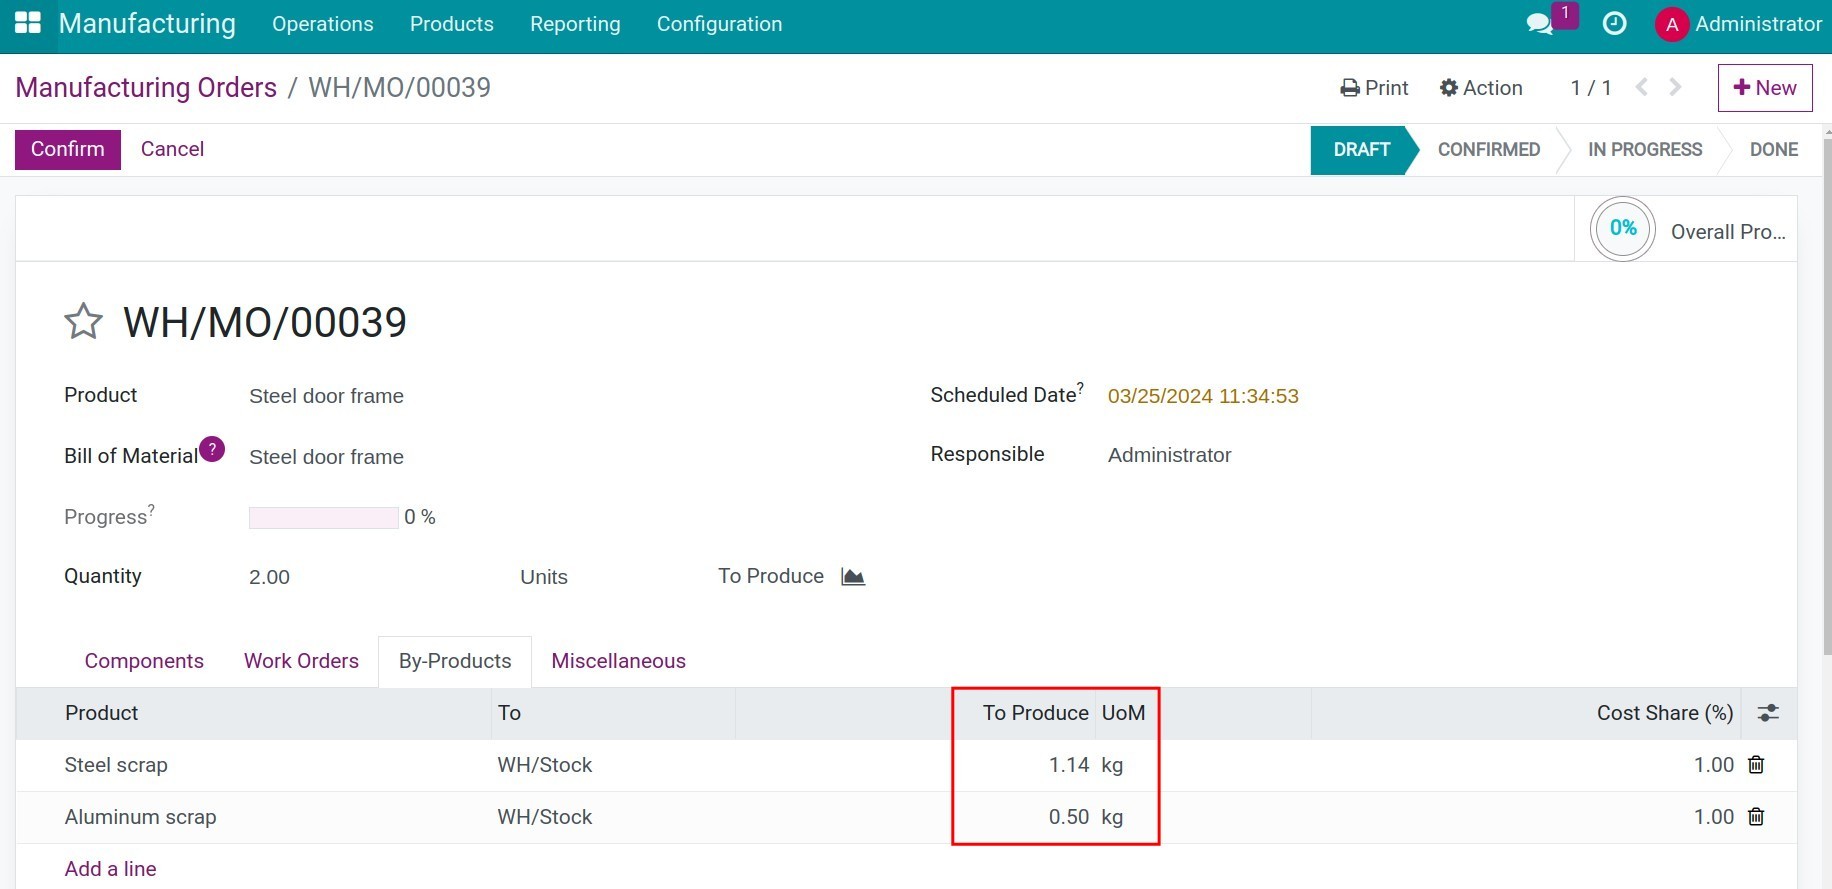Select the DONE status stage
Image resolution: width=1832 pixels, height=889 pixels.
coord(1774,150)
